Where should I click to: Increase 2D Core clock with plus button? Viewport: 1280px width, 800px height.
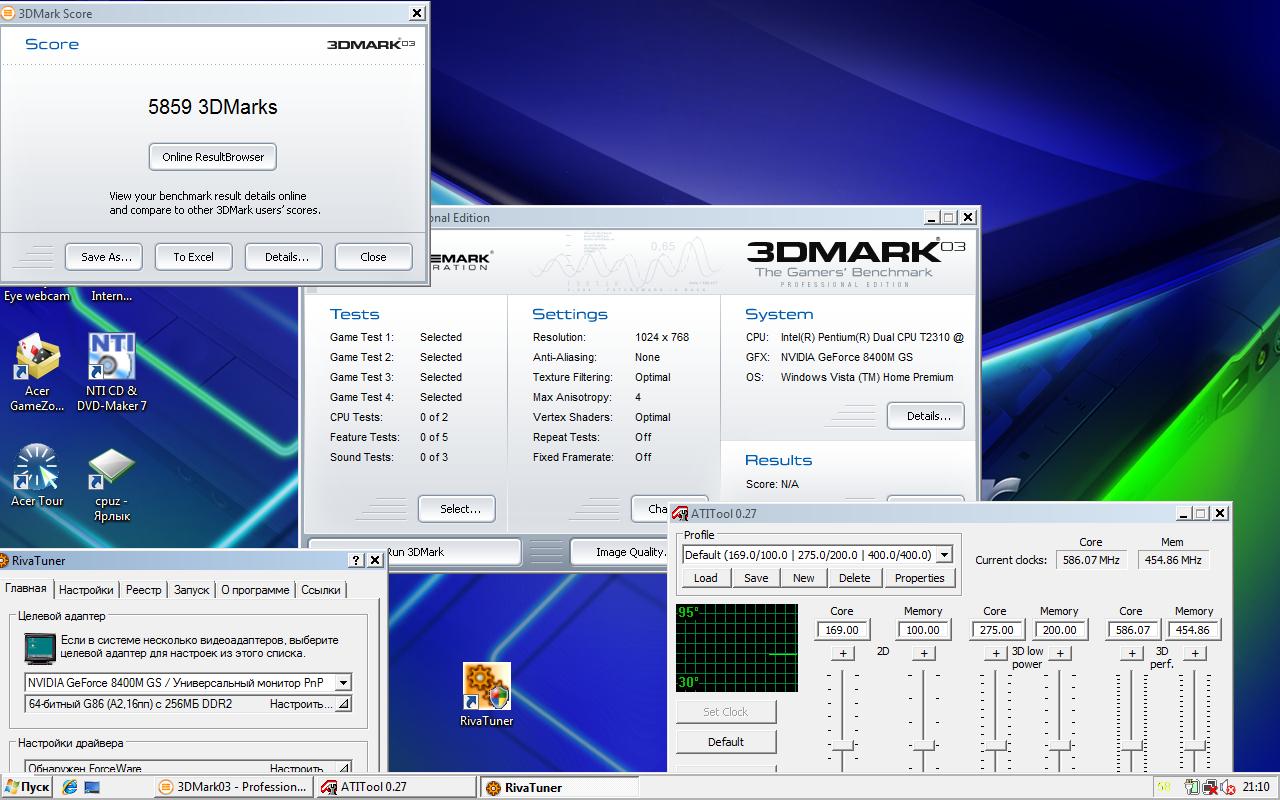pyautogui.click(x=843, y=653)
